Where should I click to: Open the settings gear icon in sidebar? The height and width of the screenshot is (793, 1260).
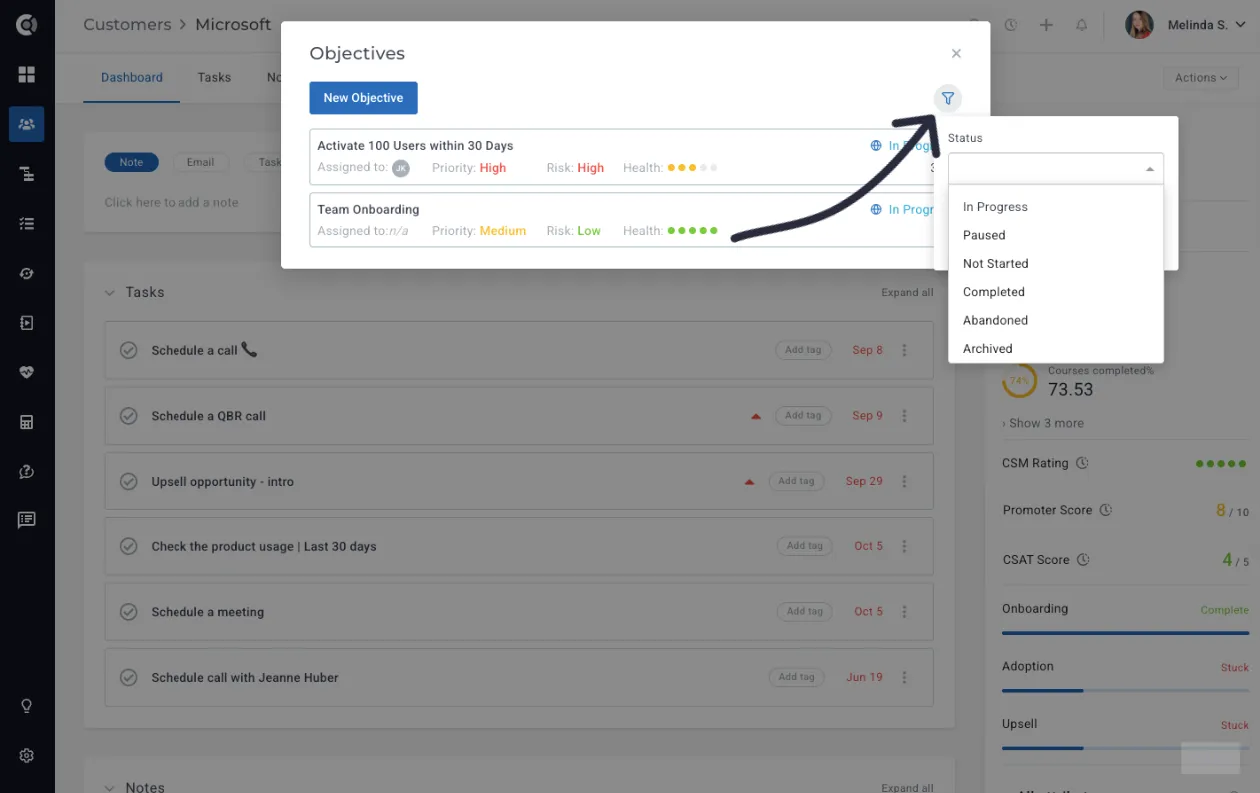point(27,756)
